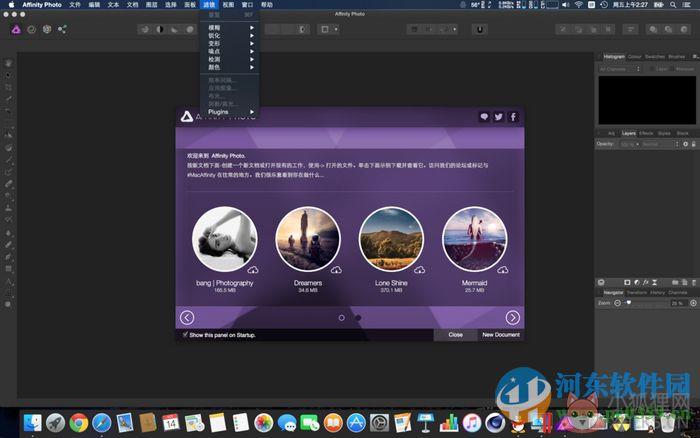
Task: Expand the 锐化 submenu
Action: (x=230, y=36)
